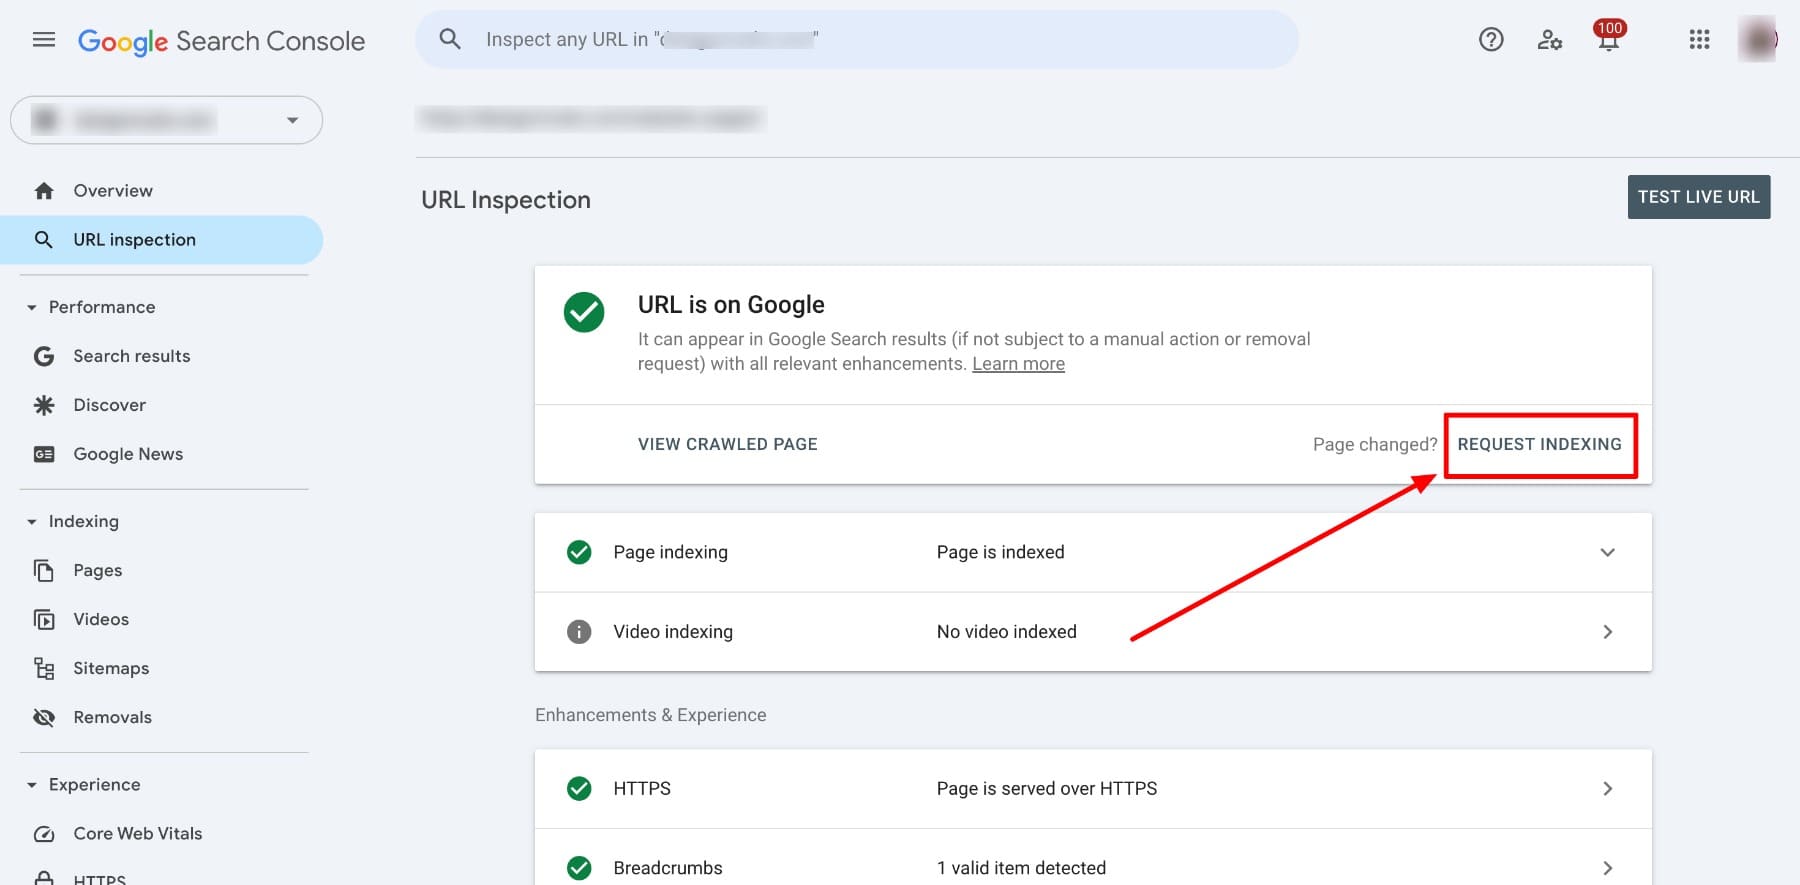Screen dimensions: 1800x885
Task: Click the green check beside URL is on Google
Action: (x=584, y=312)
